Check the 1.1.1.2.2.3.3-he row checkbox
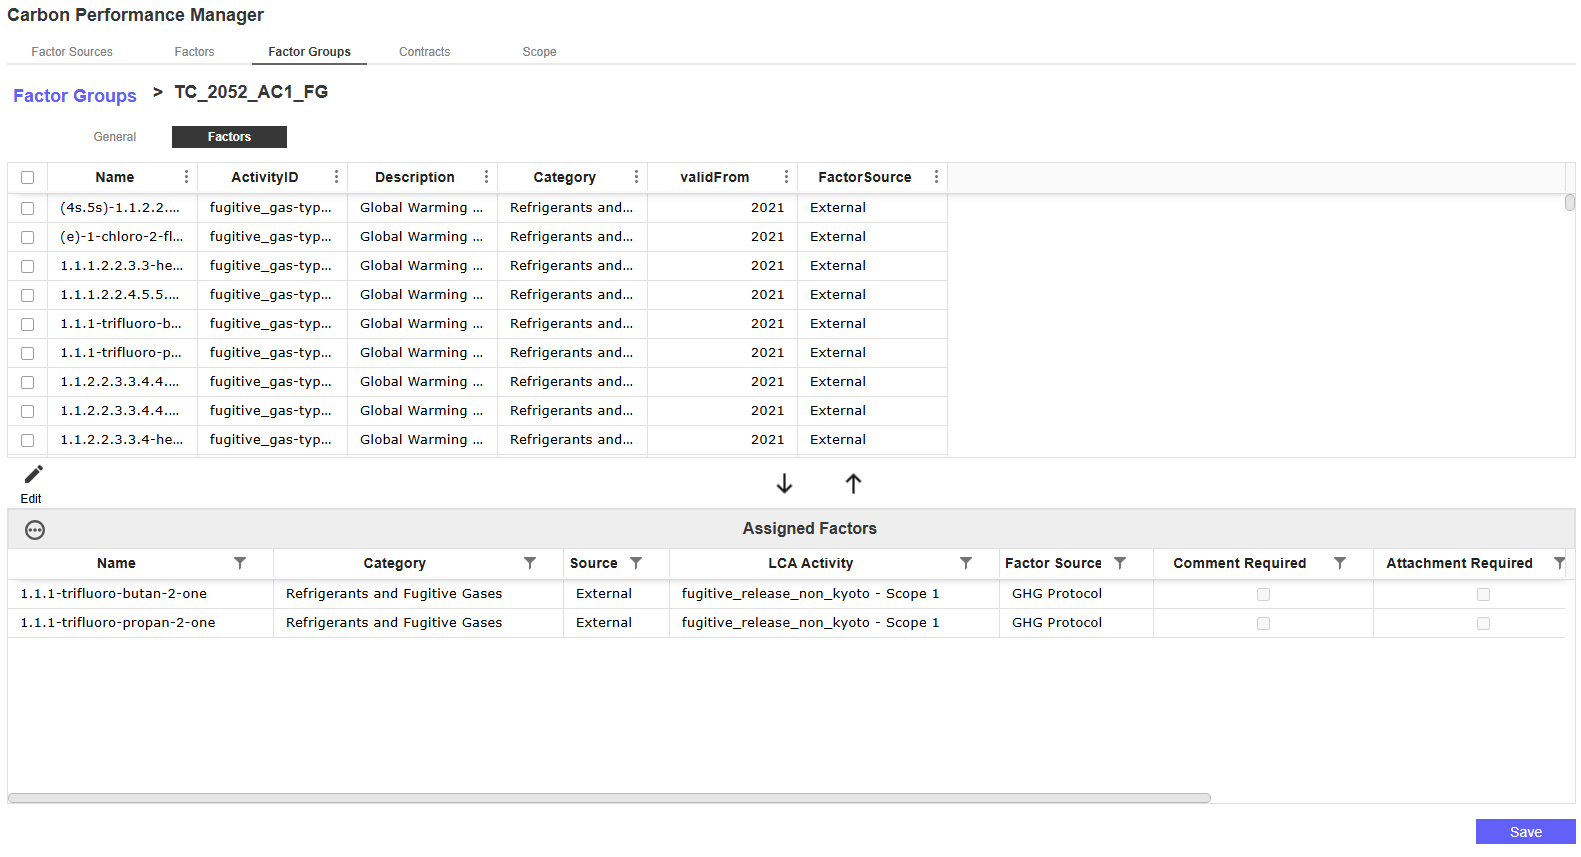1581x857 pixels. click(x=28, y=266)
